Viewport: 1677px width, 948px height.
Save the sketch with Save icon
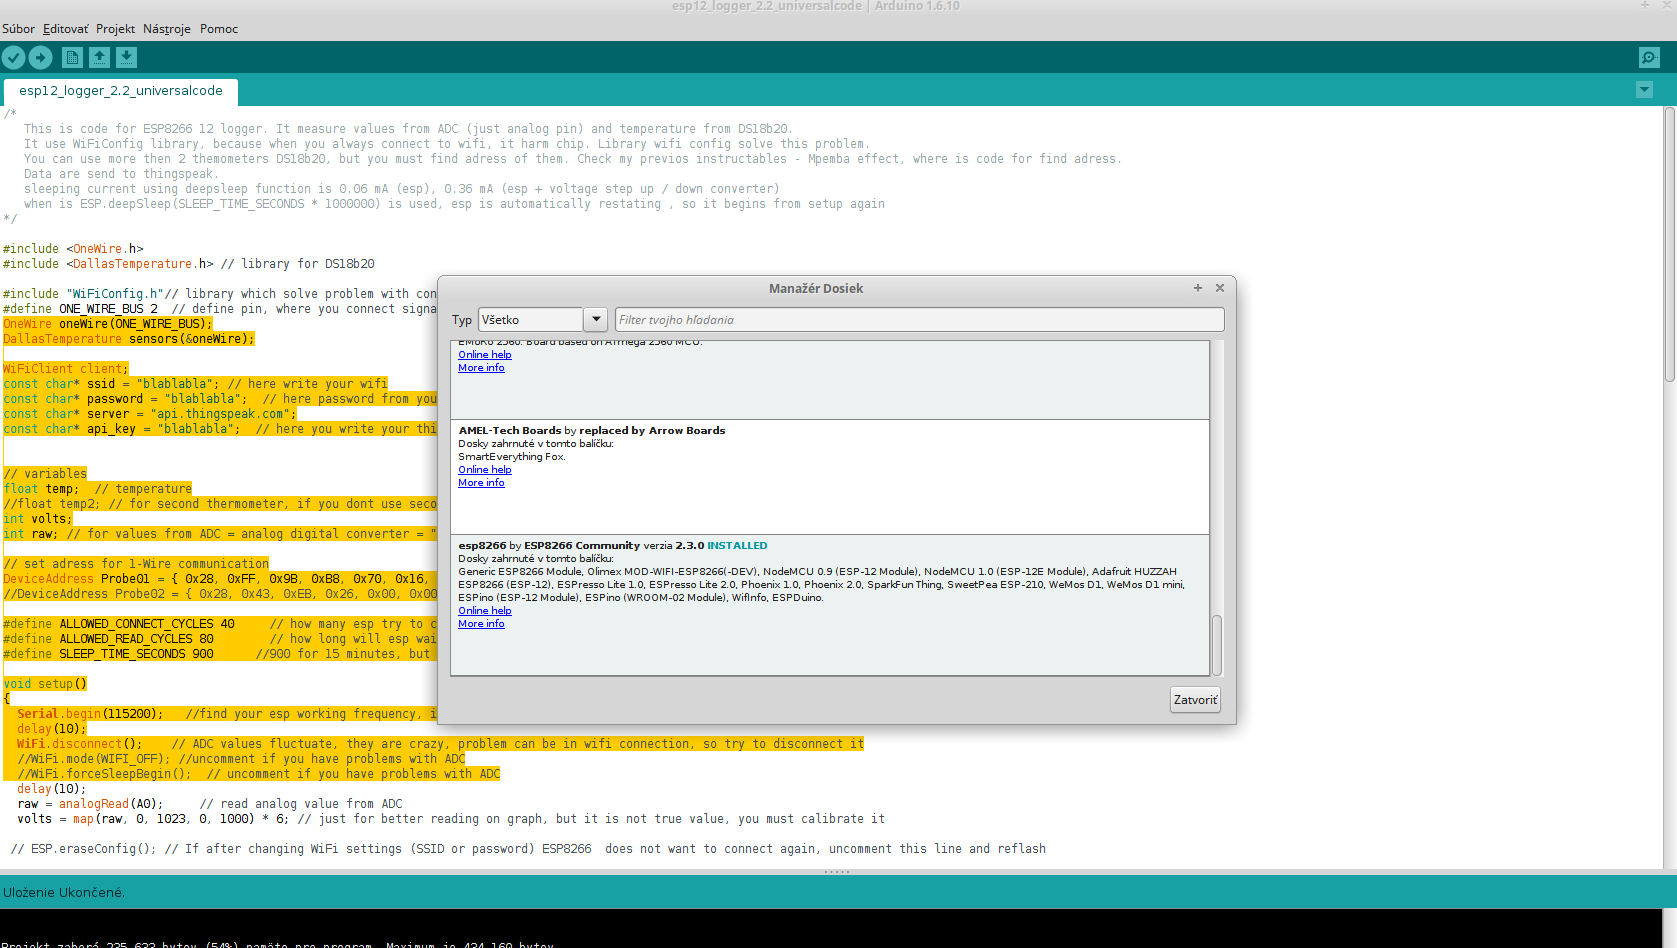click(x=126, y=58)
